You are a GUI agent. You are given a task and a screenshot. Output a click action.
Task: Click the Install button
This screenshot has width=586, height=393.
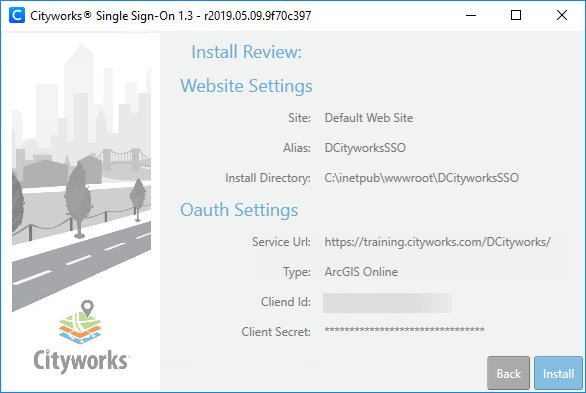(558, 373)
